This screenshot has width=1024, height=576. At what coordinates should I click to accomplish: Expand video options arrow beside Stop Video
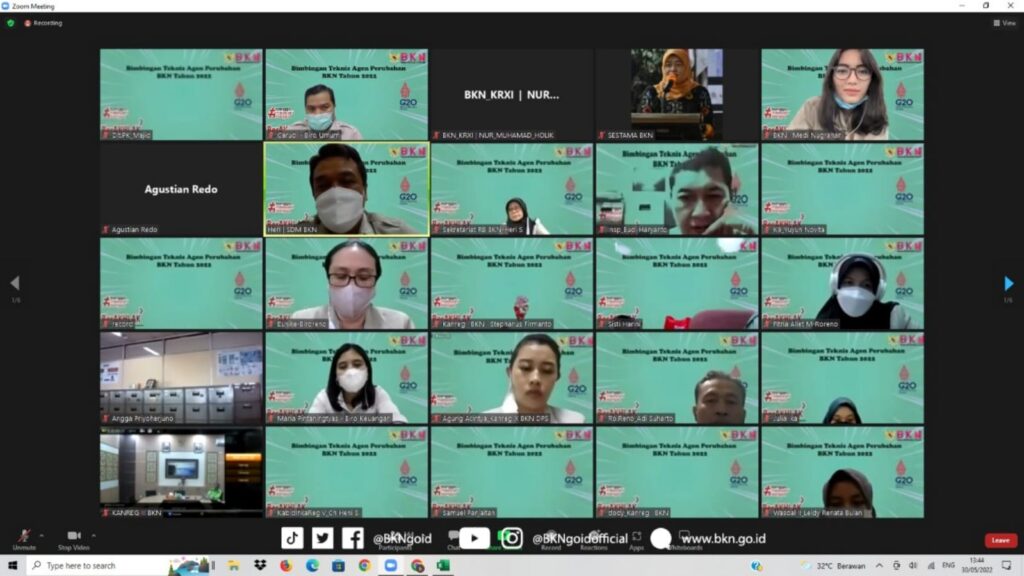(94, 535)
